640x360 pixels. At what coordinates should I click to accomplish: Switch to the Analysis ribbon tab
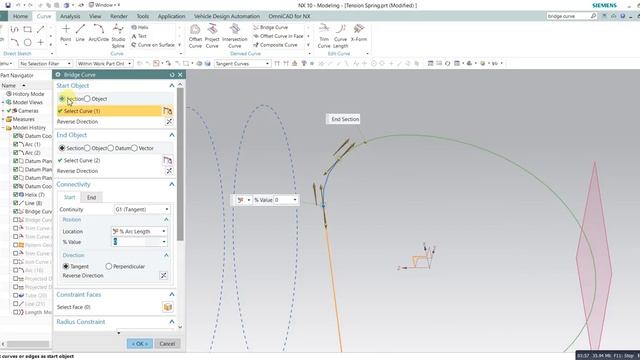[70, 16]
